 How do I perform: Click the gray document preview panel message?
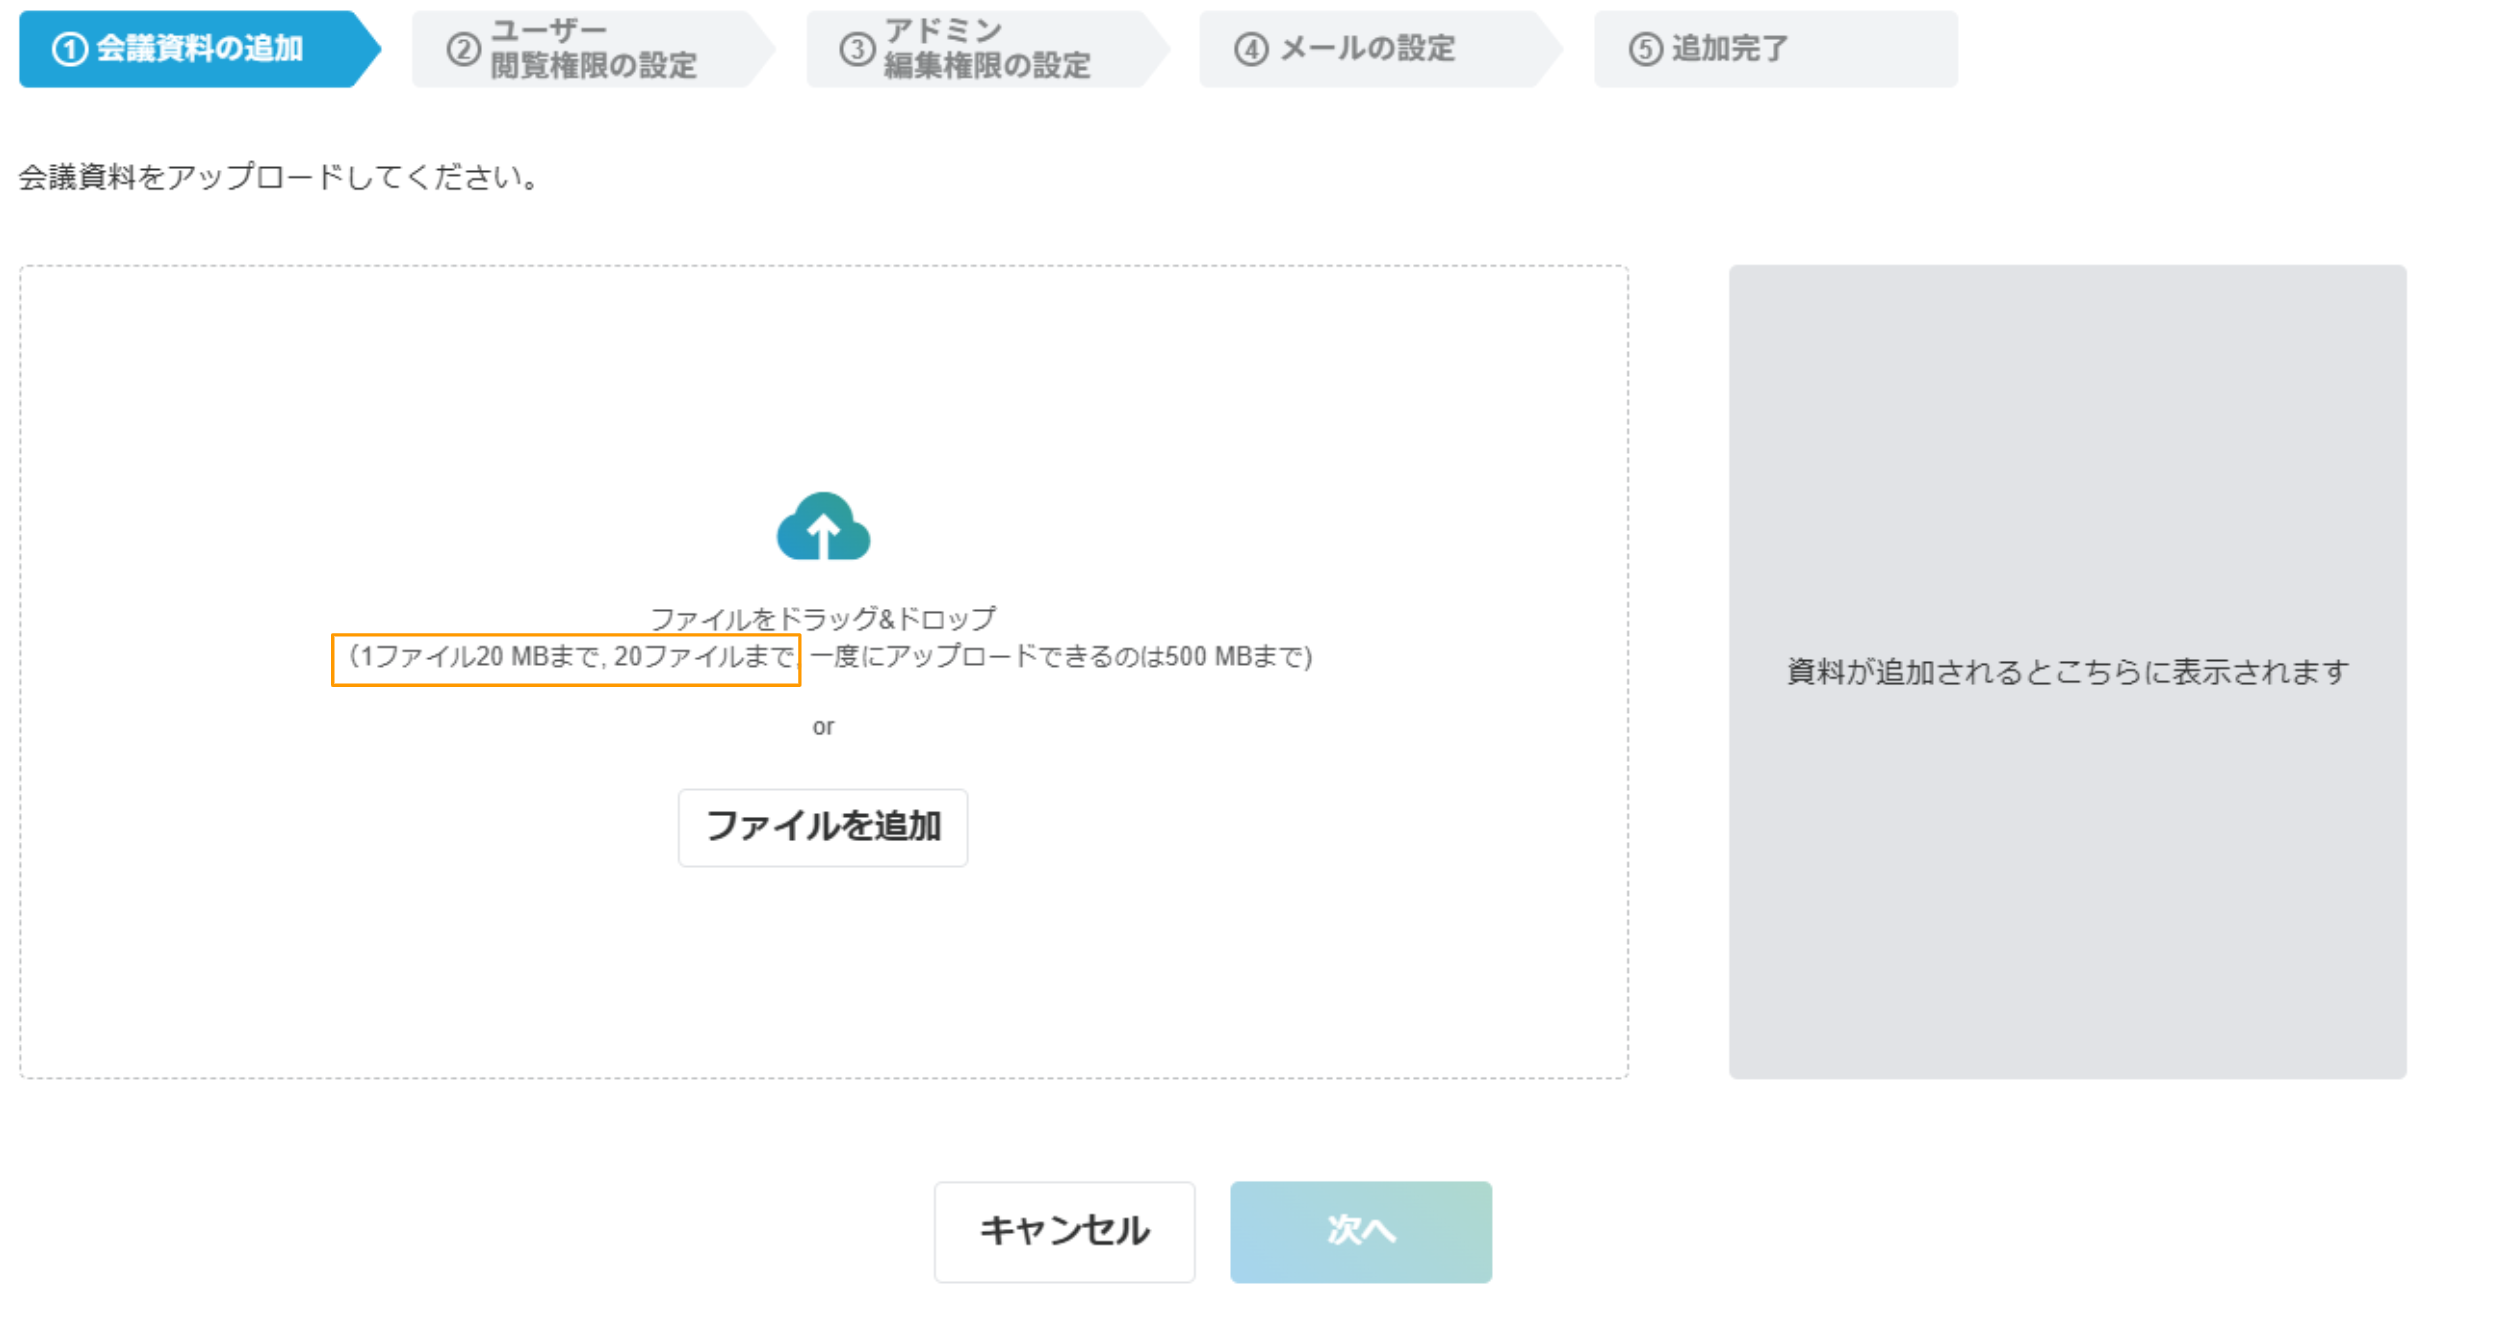(2067, 672)
